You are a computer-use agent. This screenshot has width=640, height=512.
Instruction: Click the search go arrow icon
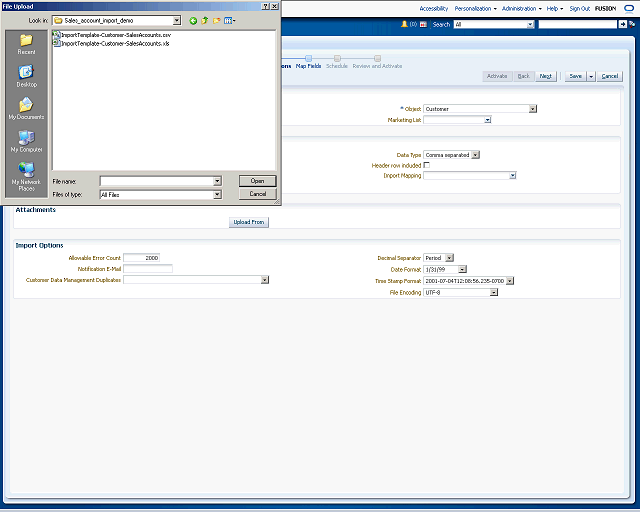click(x=622, y=24)
